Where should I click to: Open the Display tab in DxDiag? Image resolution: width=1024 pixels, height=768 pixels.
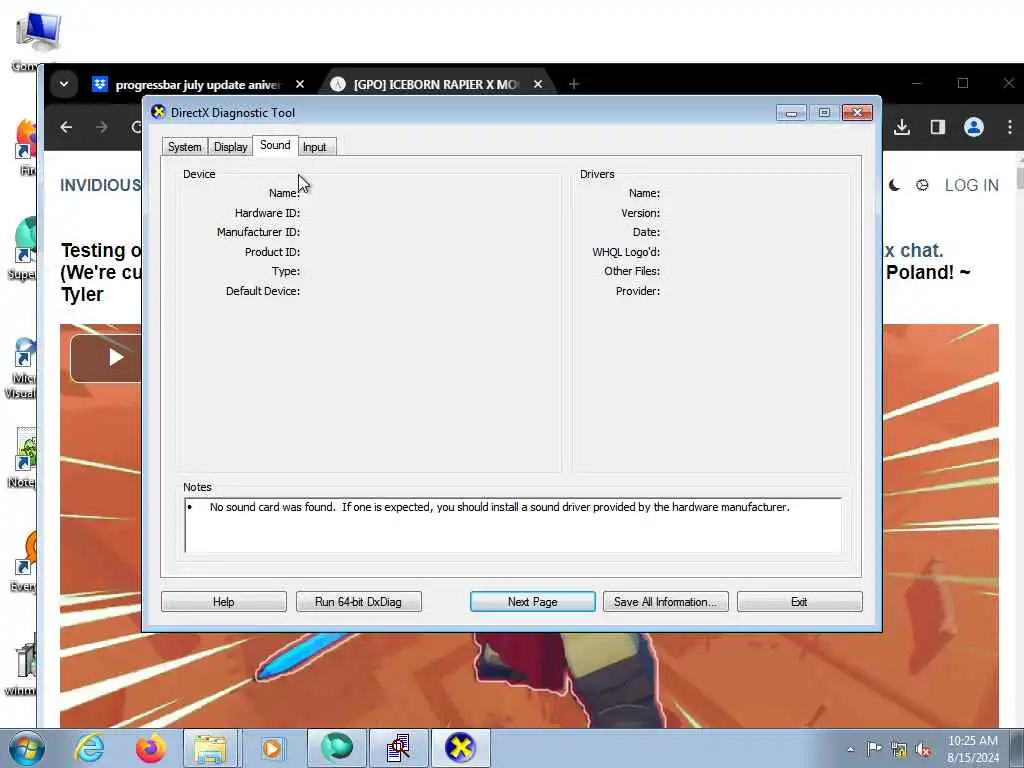[x=231, y=147]
